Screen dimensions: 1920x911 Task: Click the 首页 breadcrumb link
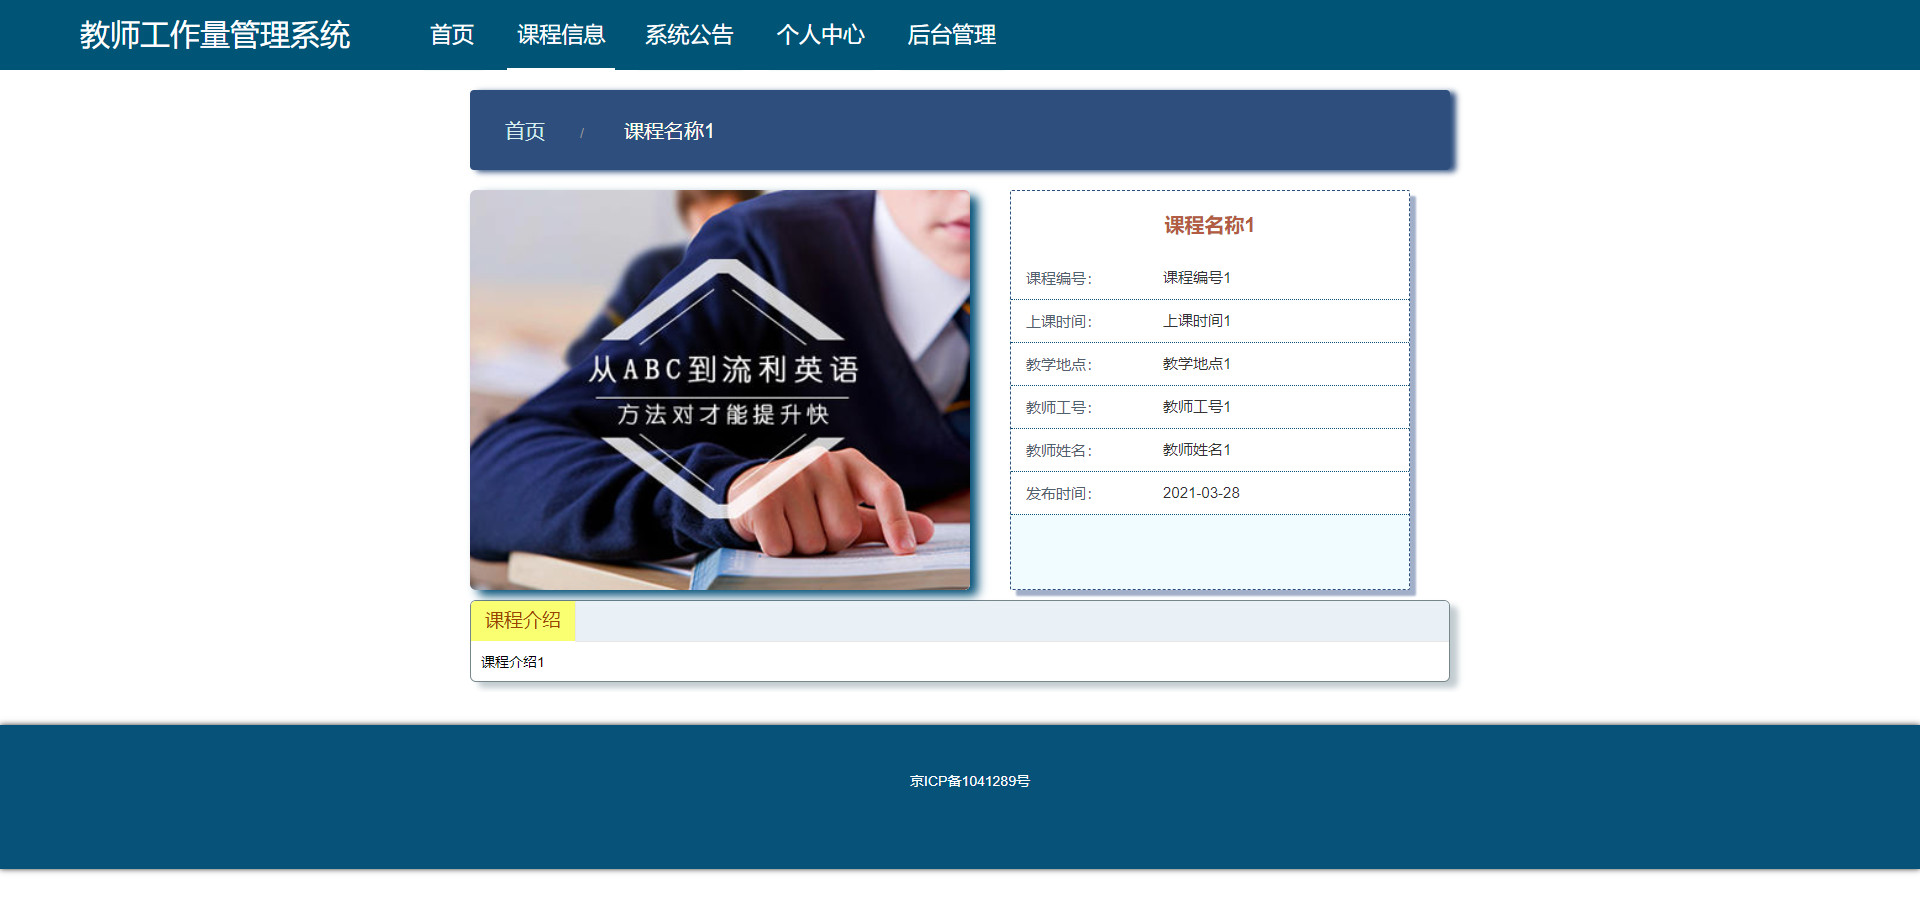[525, 131]
